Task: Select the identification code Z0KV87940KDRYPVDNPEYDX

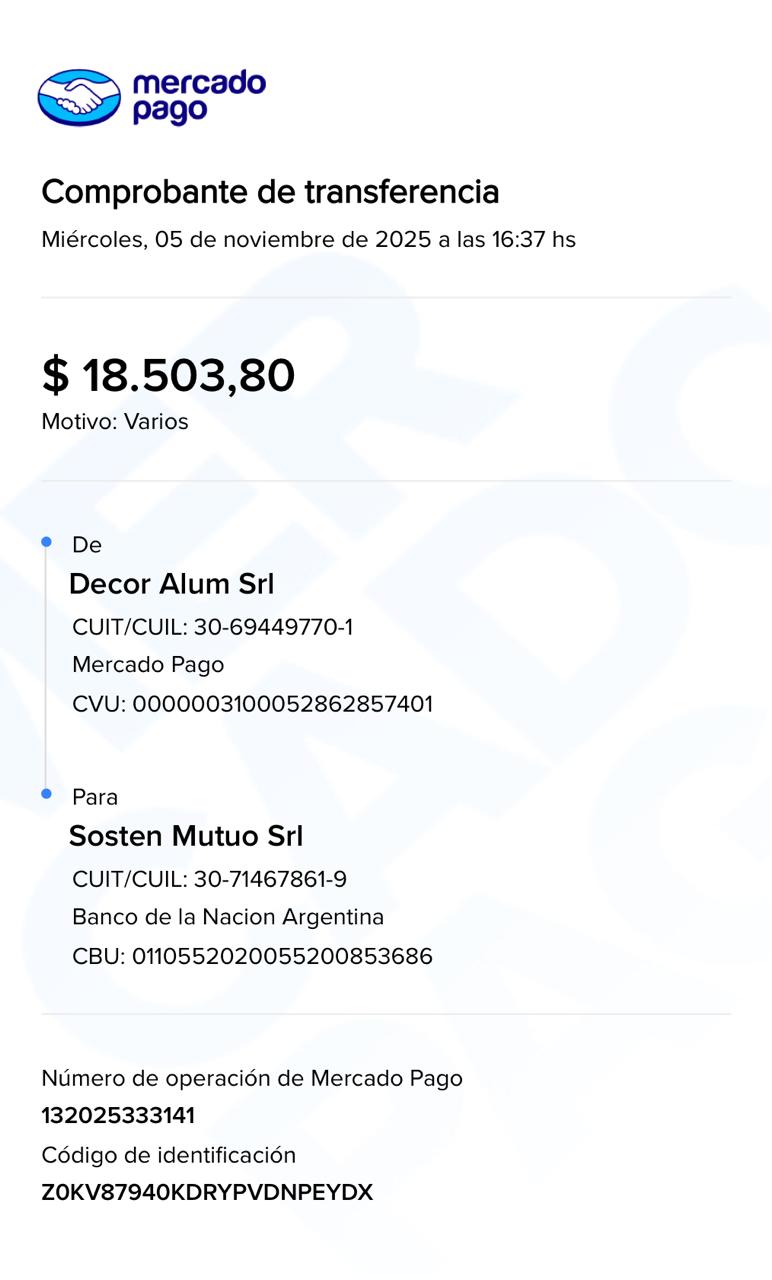Action: (207, 1193)
